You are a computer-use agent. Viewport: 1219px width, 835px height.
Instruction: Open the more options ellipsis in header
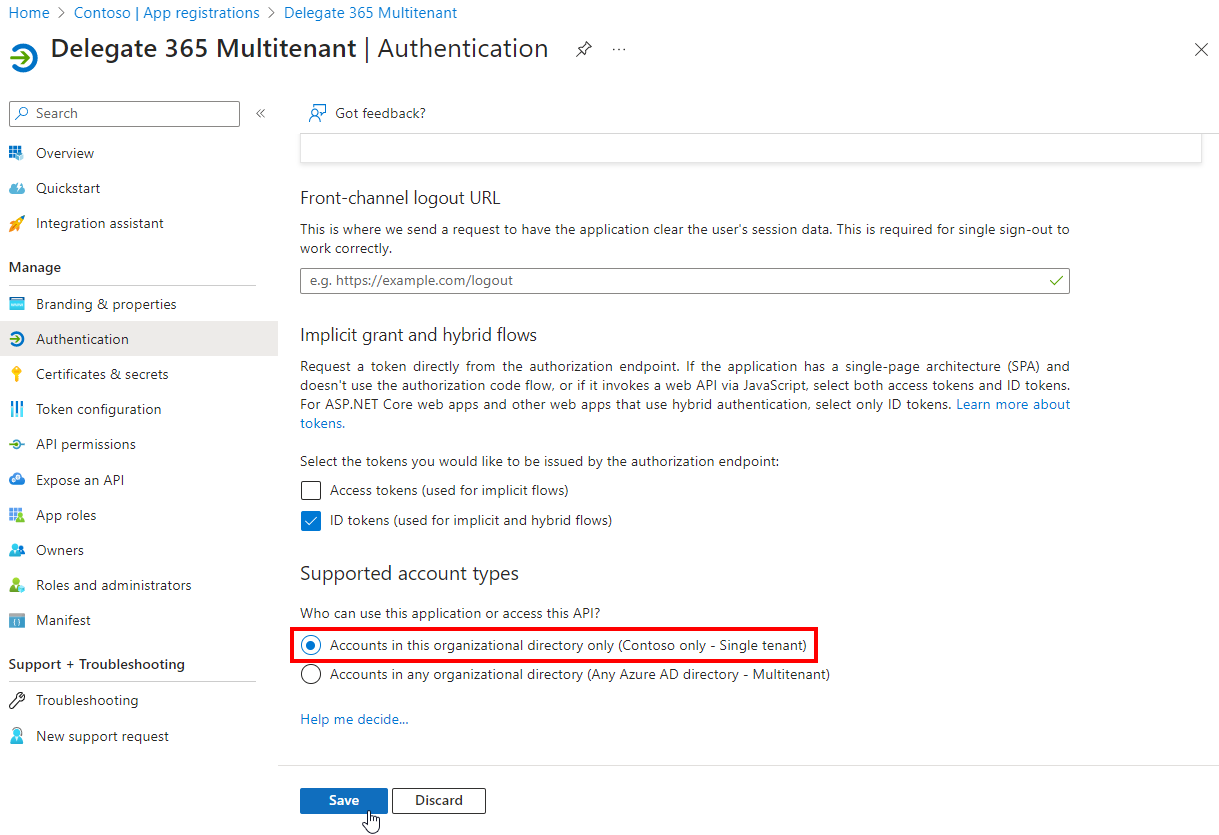(x=619, y=49)
